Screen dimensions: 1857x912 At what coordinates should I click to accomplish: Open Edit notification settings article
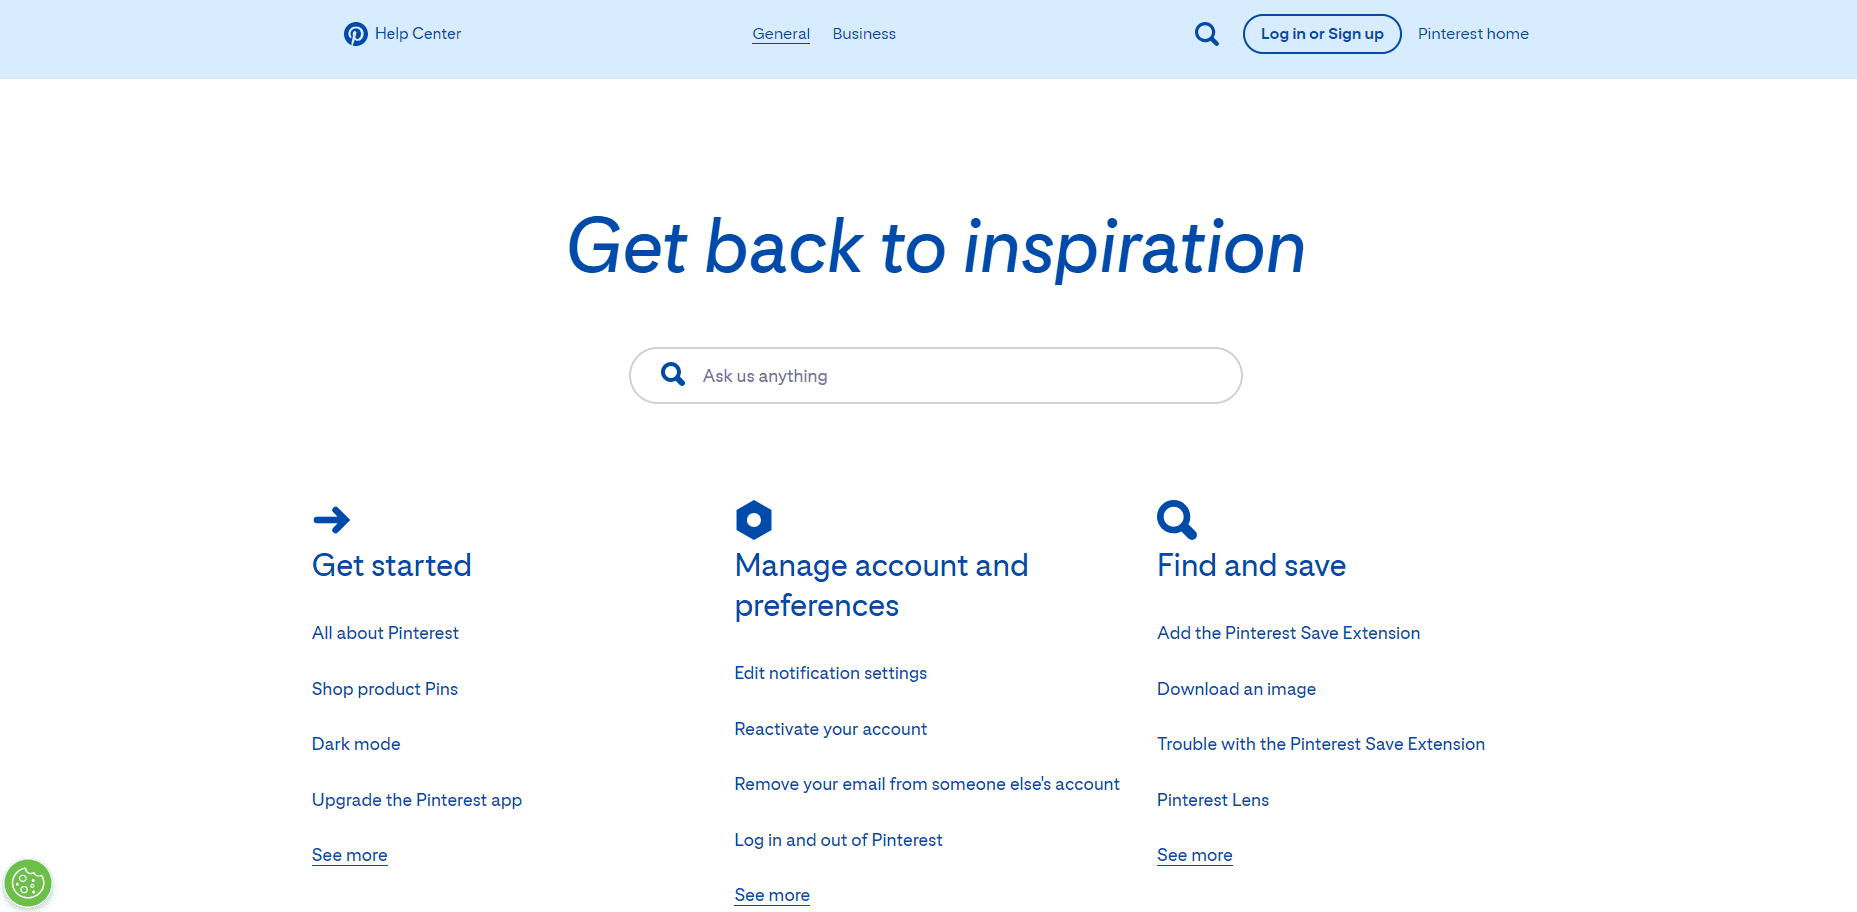click(831, 673)
